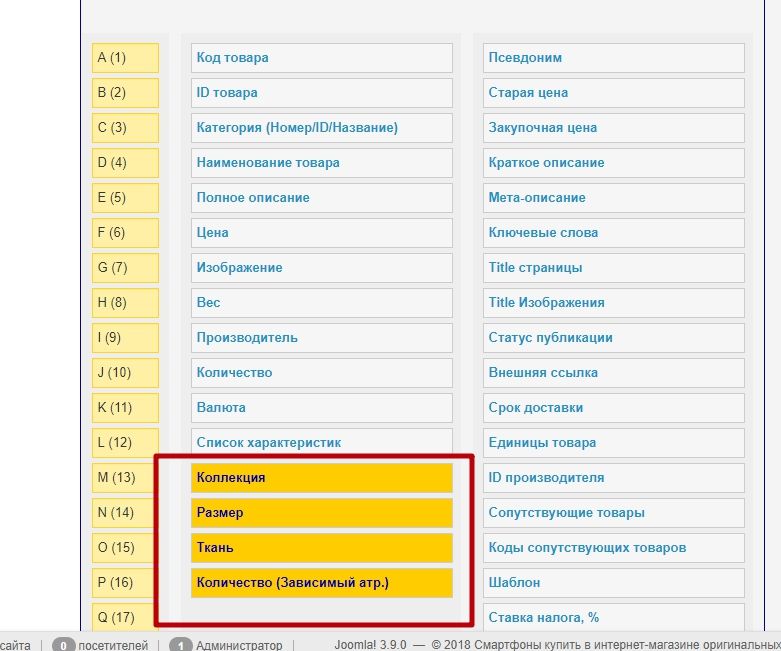Select the A (1) column cell

[x=125, y=58]
